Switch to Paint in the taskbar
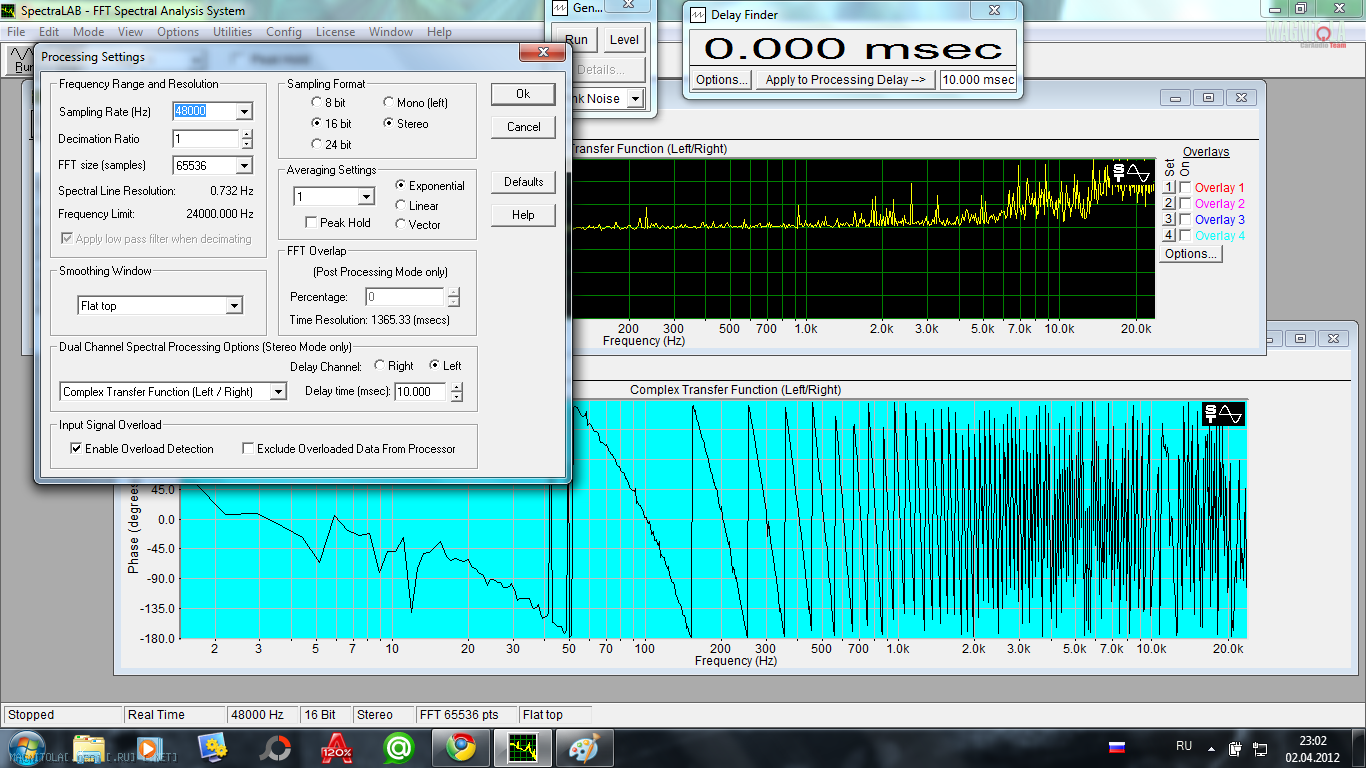Viewport: 1366px width, 768px height. (x=585, y=748)
